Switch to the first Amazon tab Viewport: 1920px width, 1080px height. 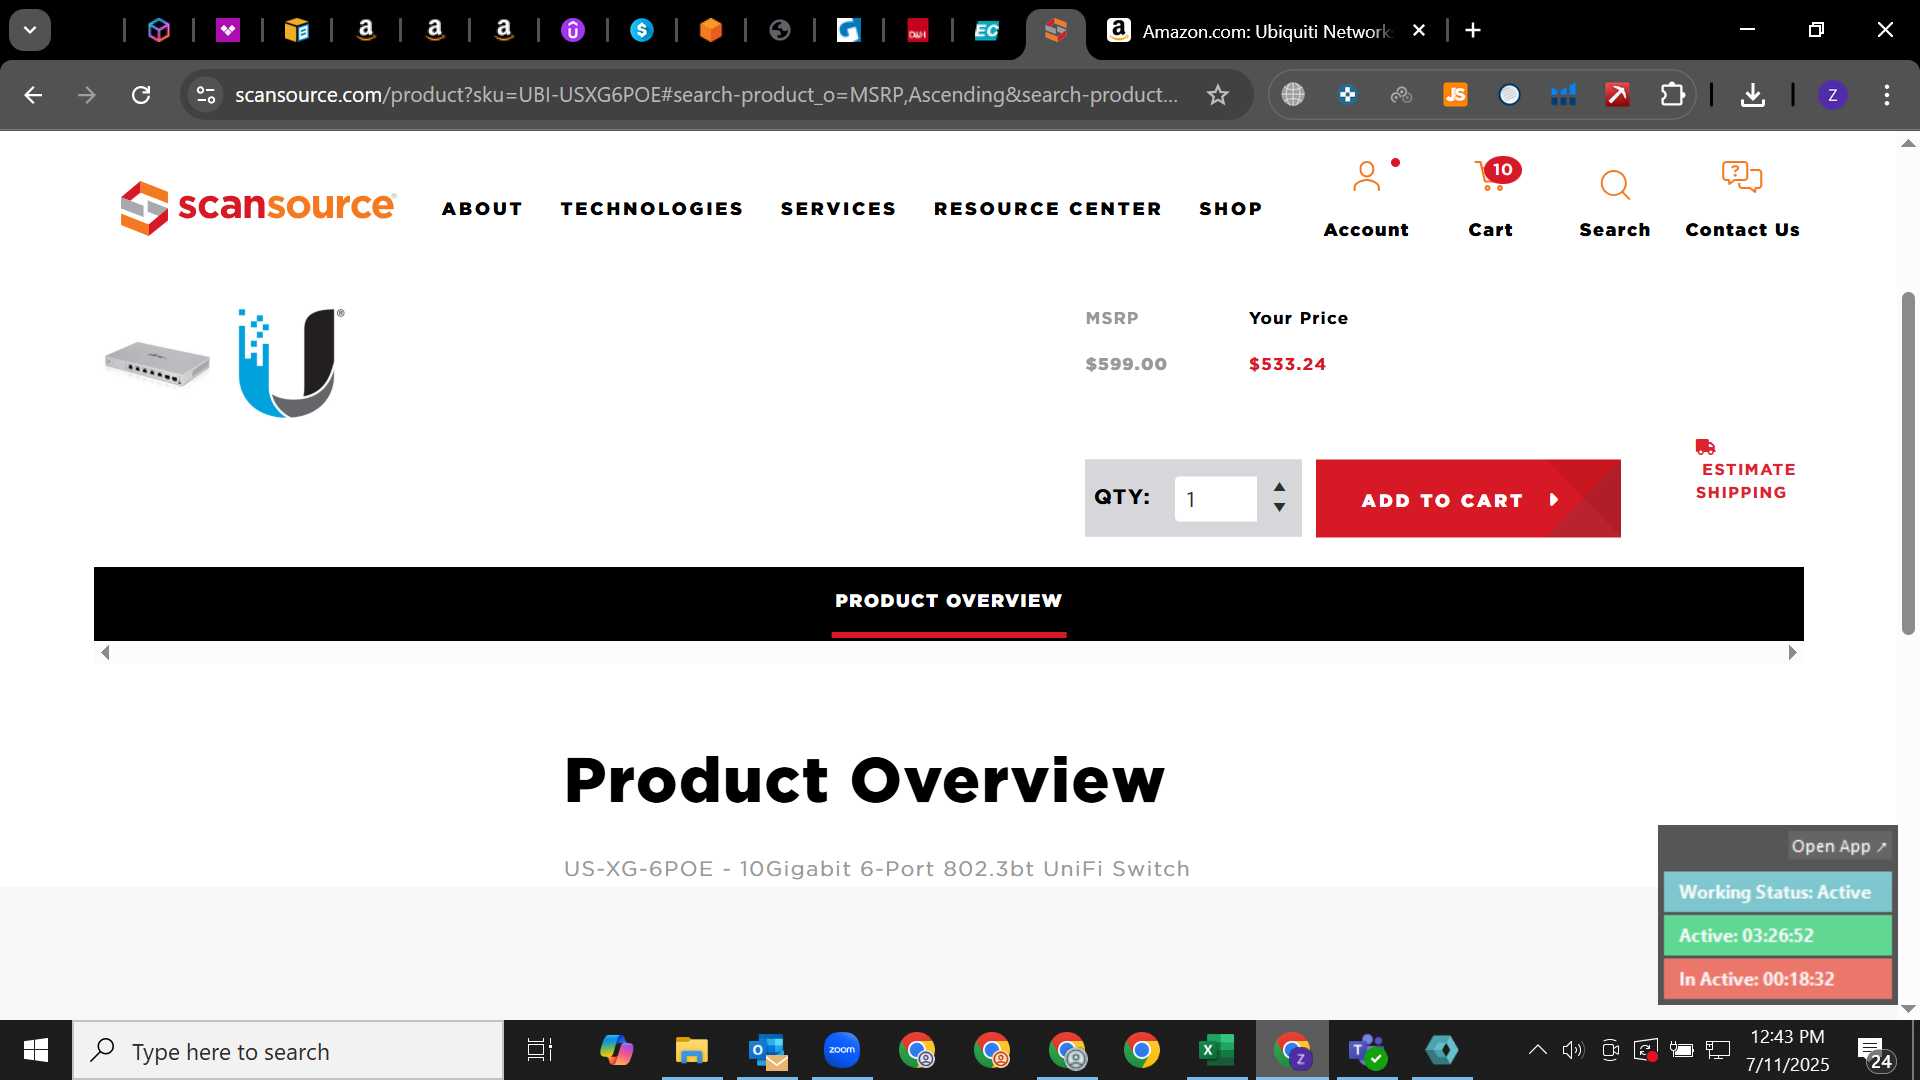pos(366,31)
